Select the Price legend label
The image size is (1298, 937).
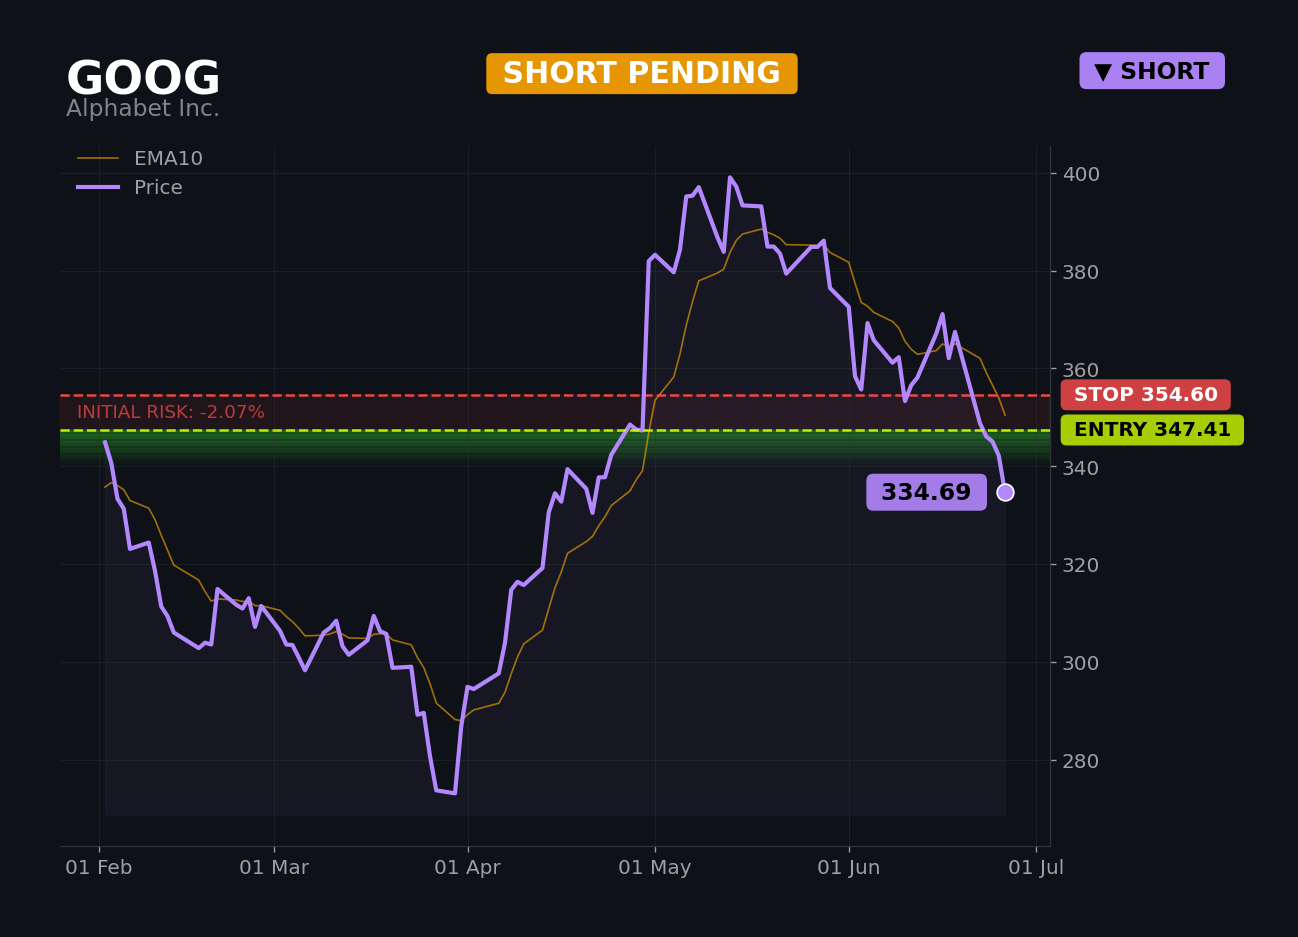[158, 188]
